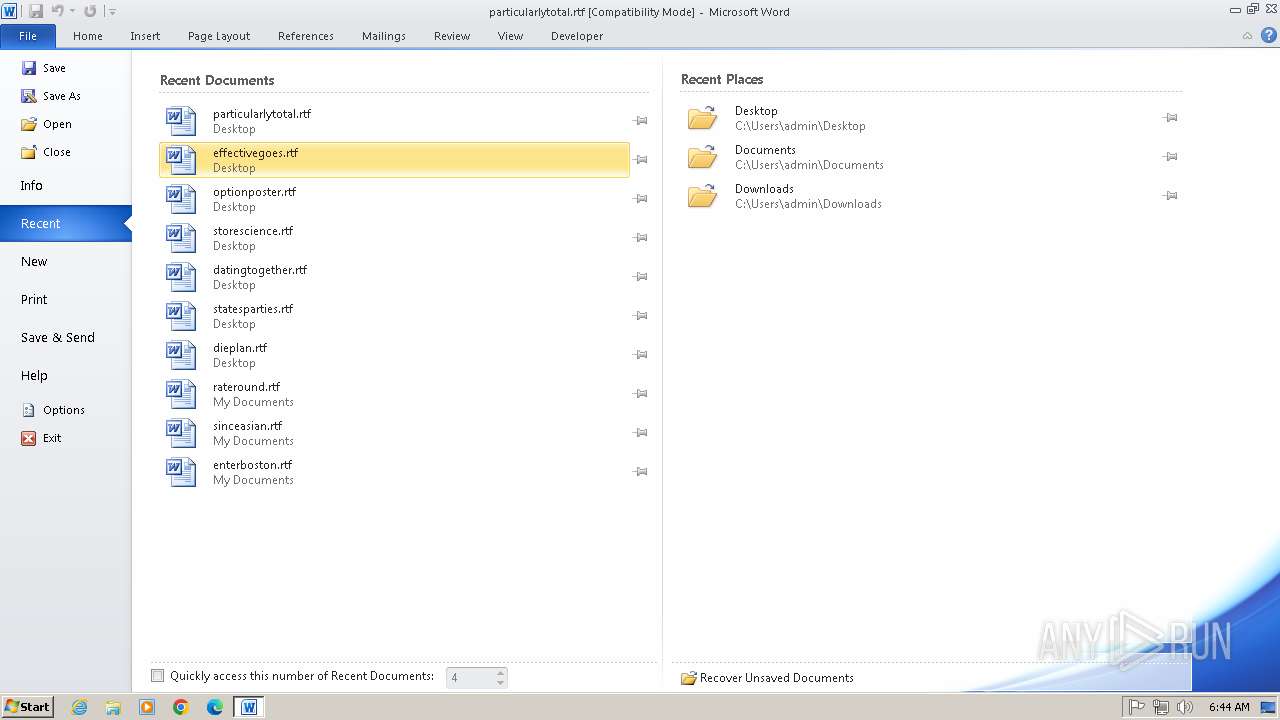
Task: Pin optionposter.rtf to the recent list
Action: [640, 199]
